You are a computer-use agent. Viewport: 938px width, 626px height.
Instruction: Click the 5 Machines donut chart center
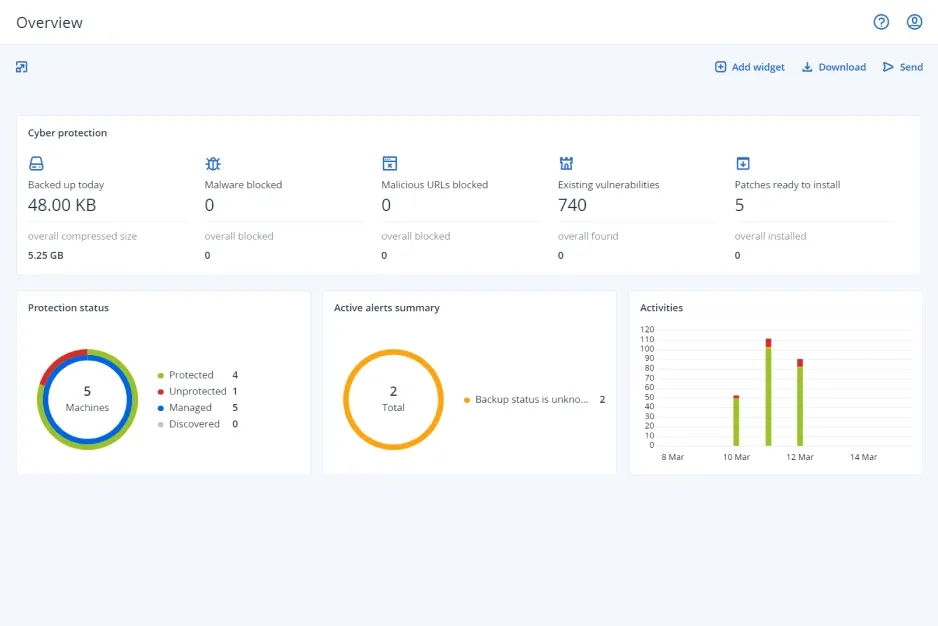(x=87, y=399)
